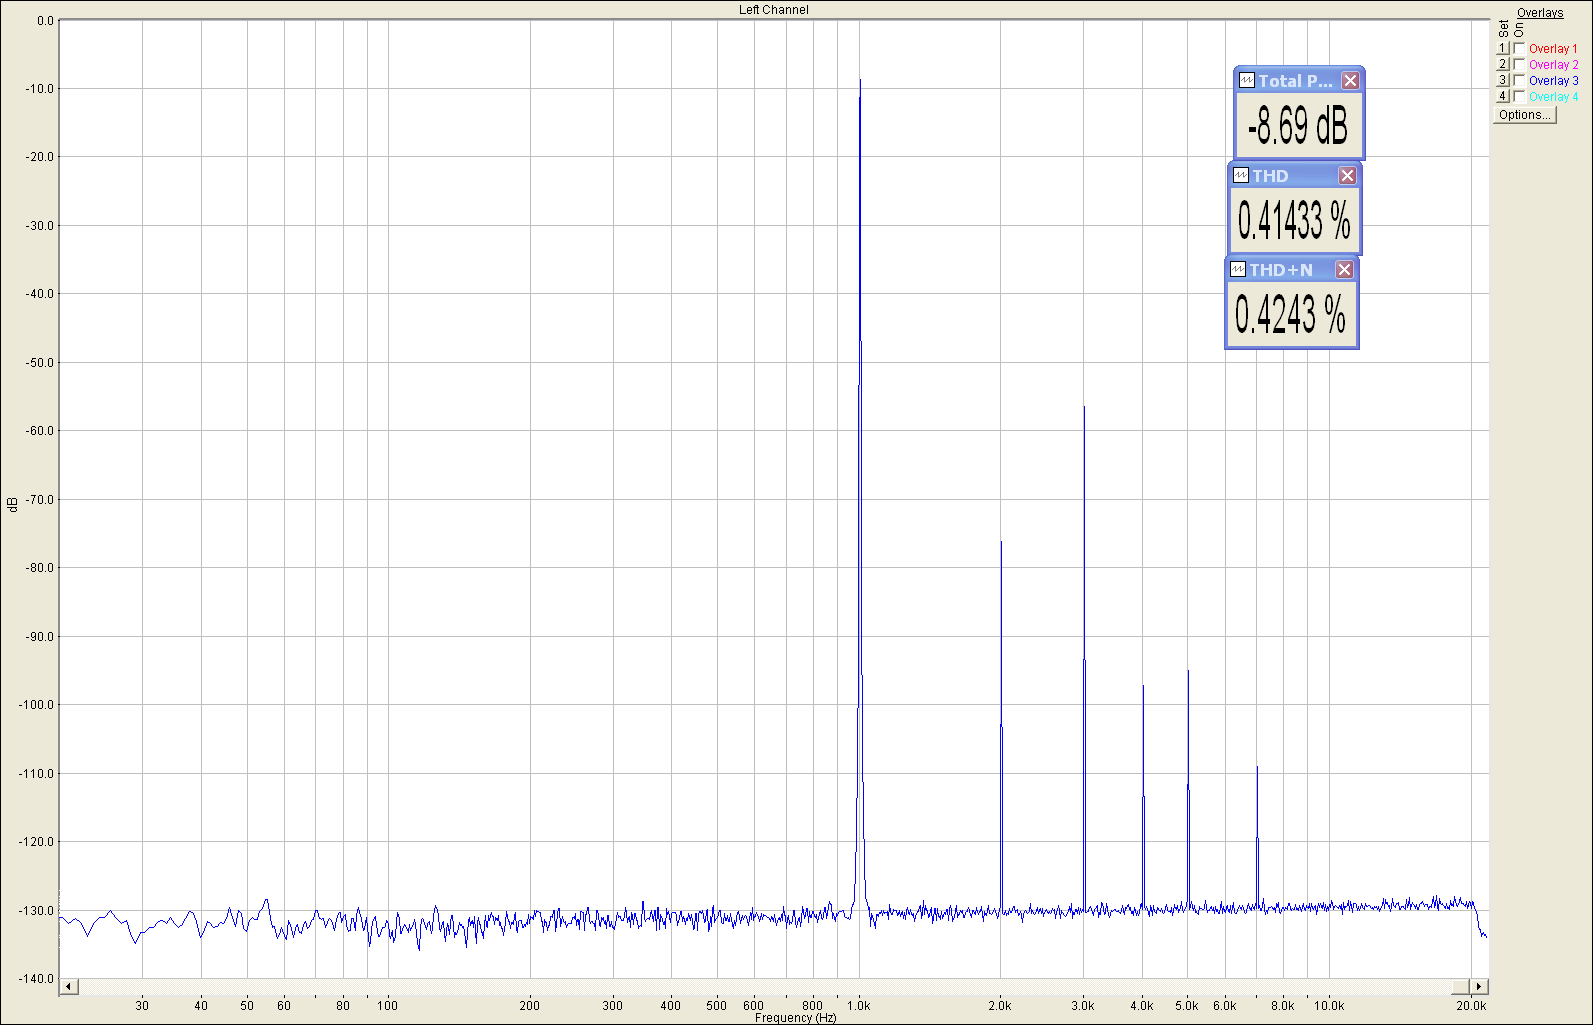The height and width of the screenshot is (1025, 1593).
Task: Click the horizontal scrollbar left arrow
Action: point(69,987)
